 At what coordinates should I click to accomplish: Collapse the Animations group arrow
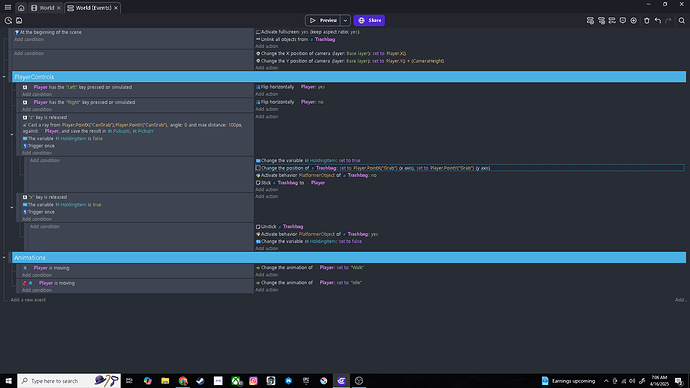(4, 257)
